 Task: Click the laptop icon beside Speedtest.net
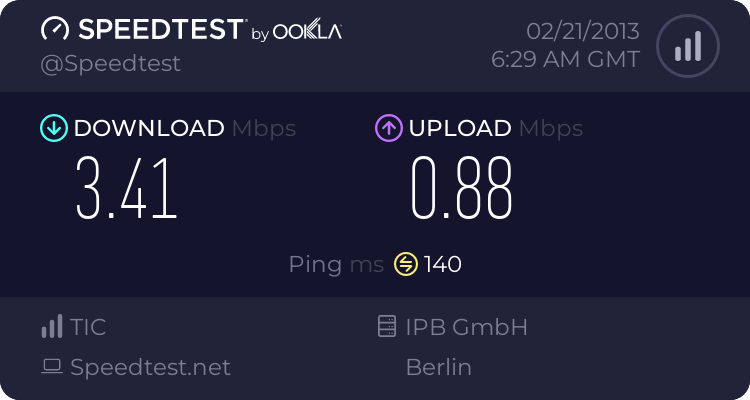(51, 367)
